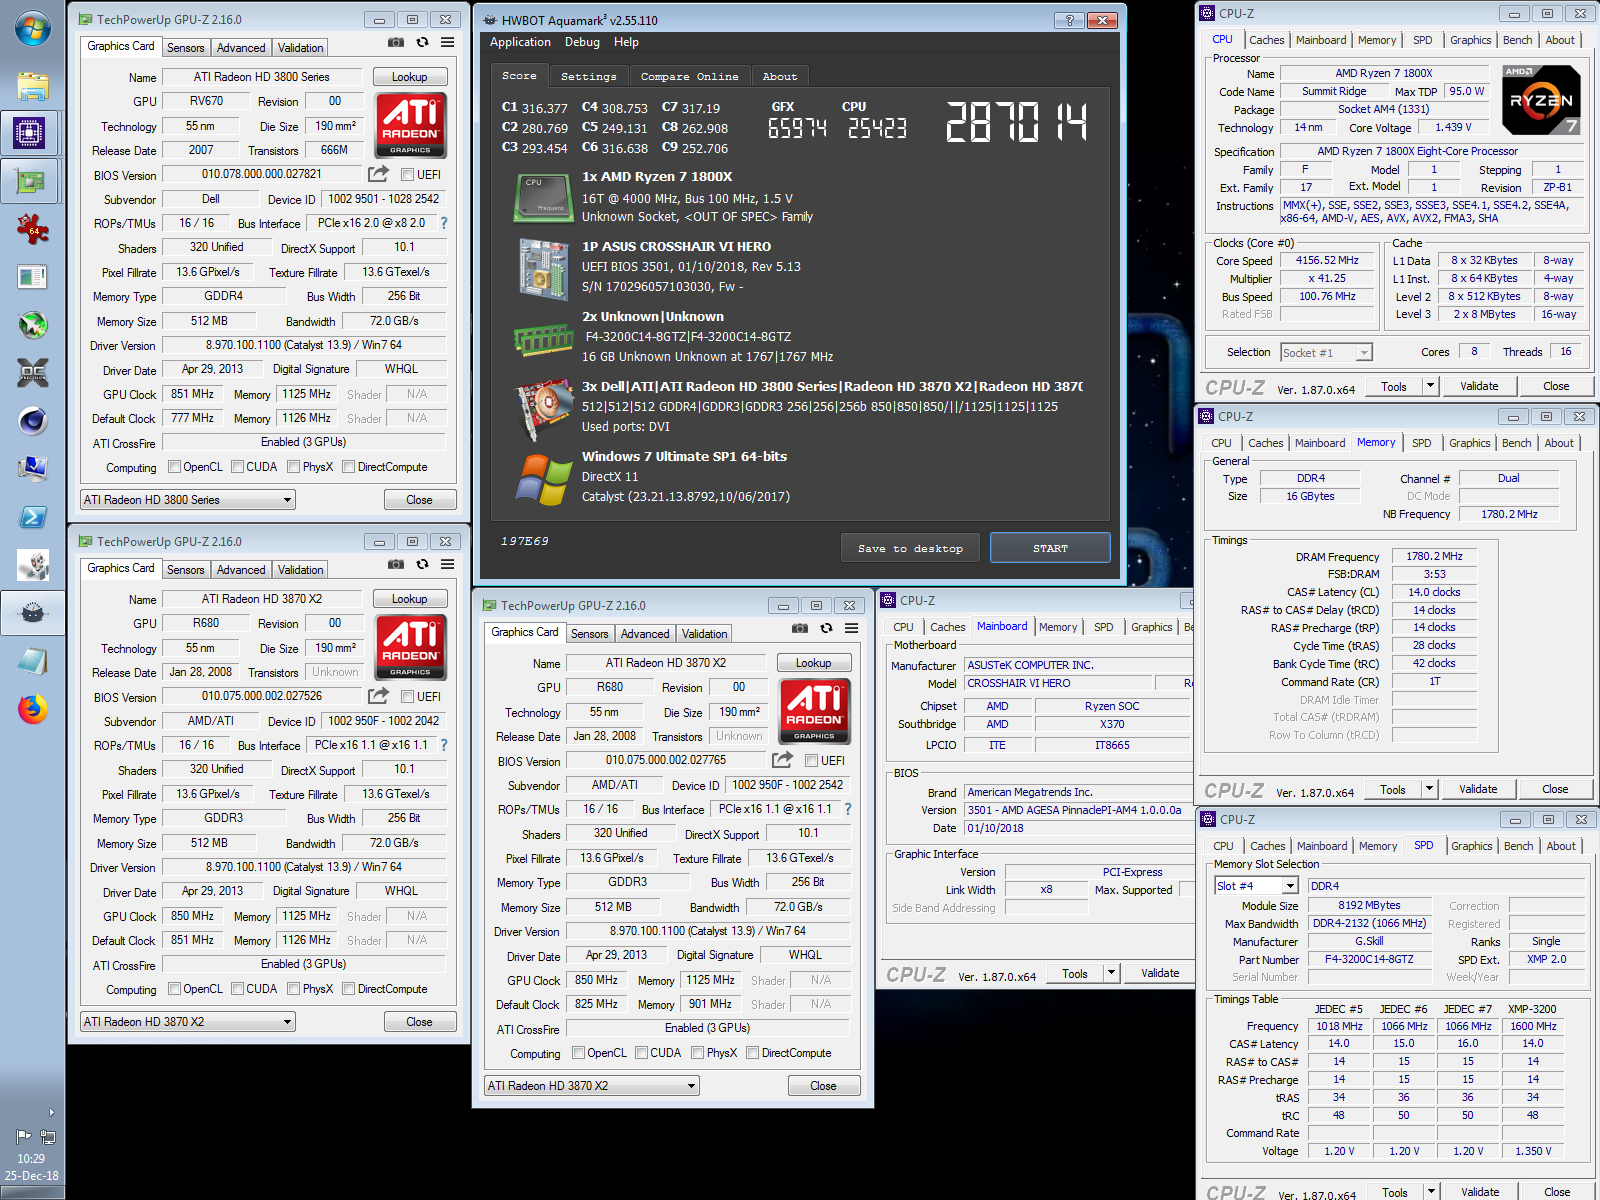Enable the CUDA checkbox in the HD 3800 GPU-Z window
The width and height of the screenshot is (1600, 1200).
(238, 467)
